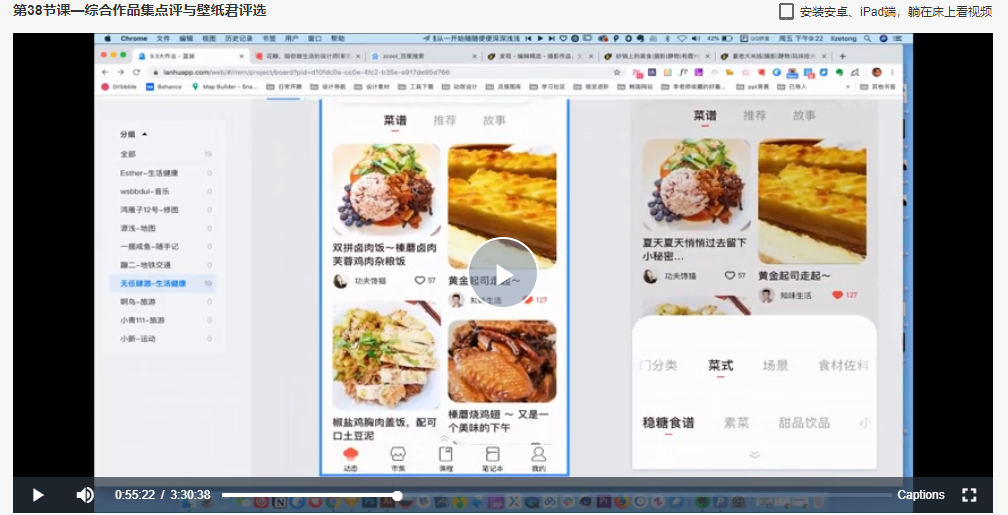
Task: Open the 椒盐鸡胸肉盖饭 thumbnail
Action: tap(386, 355)
